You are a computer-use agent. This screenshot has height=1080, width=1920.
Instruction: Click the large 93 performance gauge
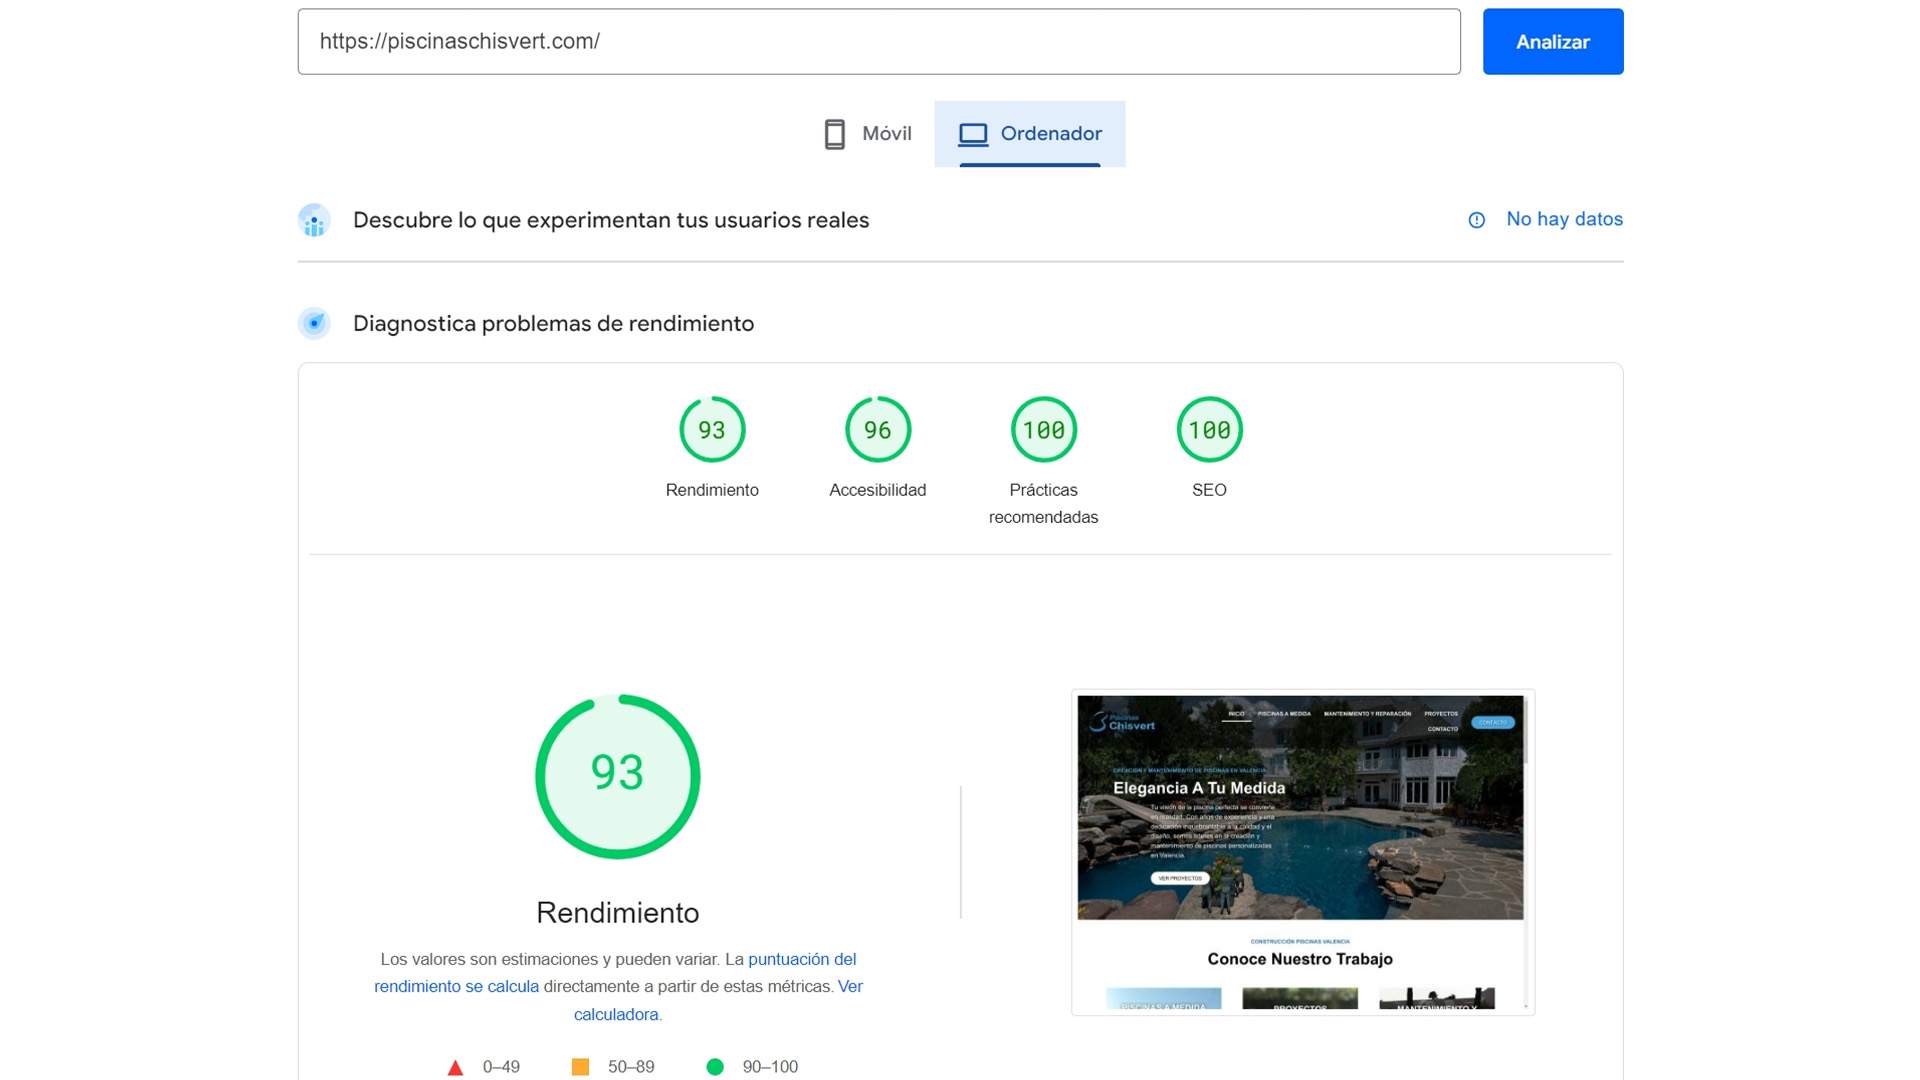(617, 776)
